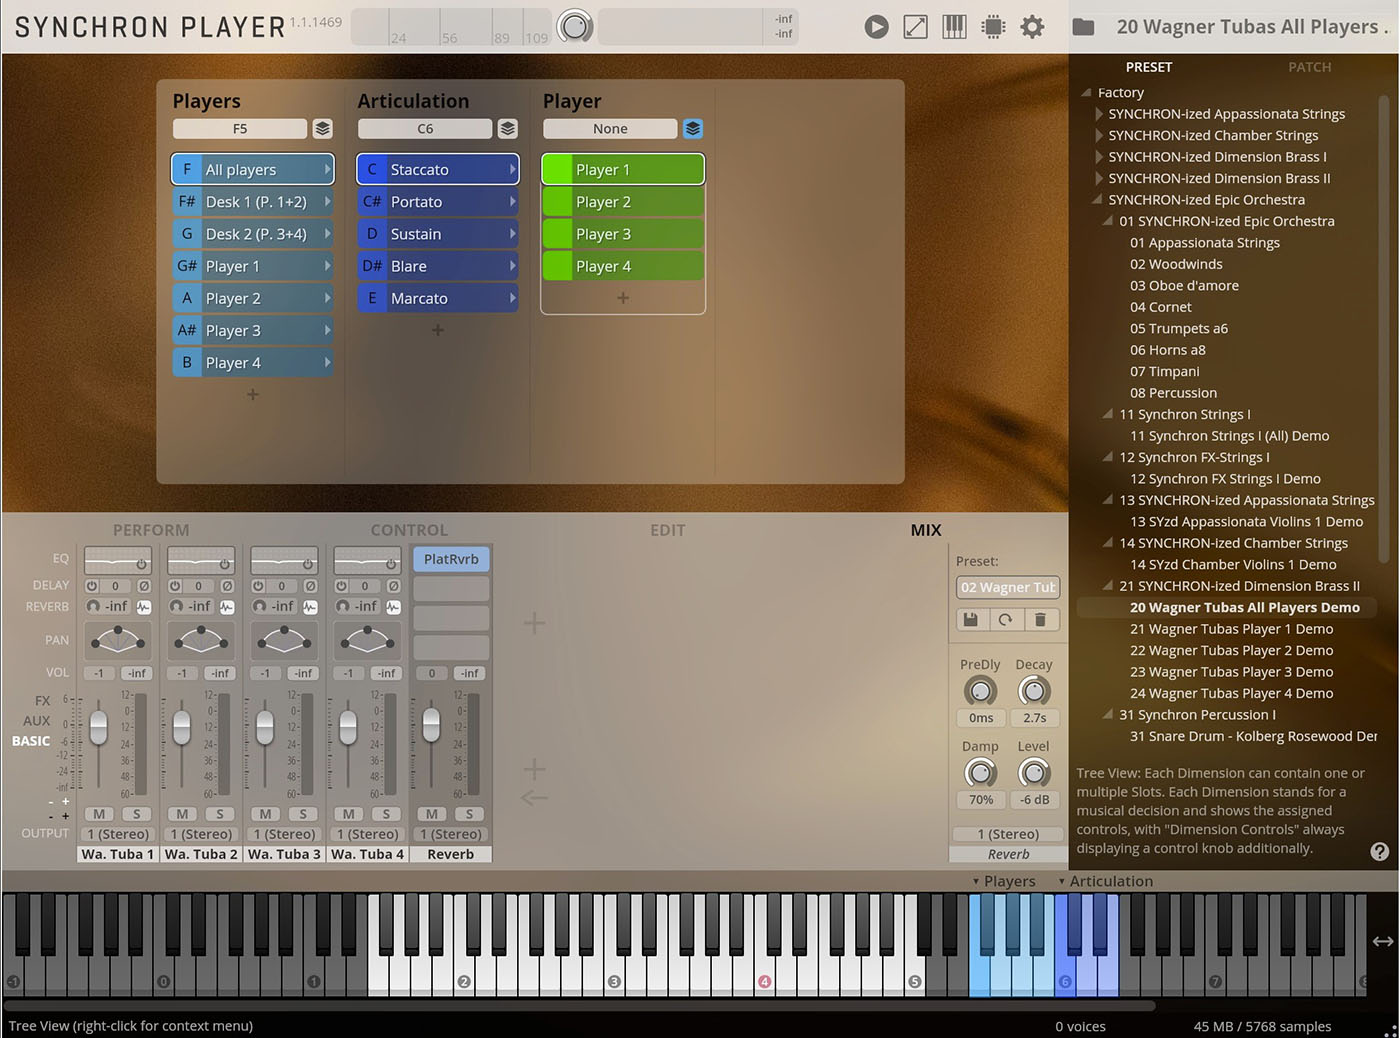Solo the Wa. Tuba 1 channel
Viewport: 1400px width, 1038px height.
[137, 814]
